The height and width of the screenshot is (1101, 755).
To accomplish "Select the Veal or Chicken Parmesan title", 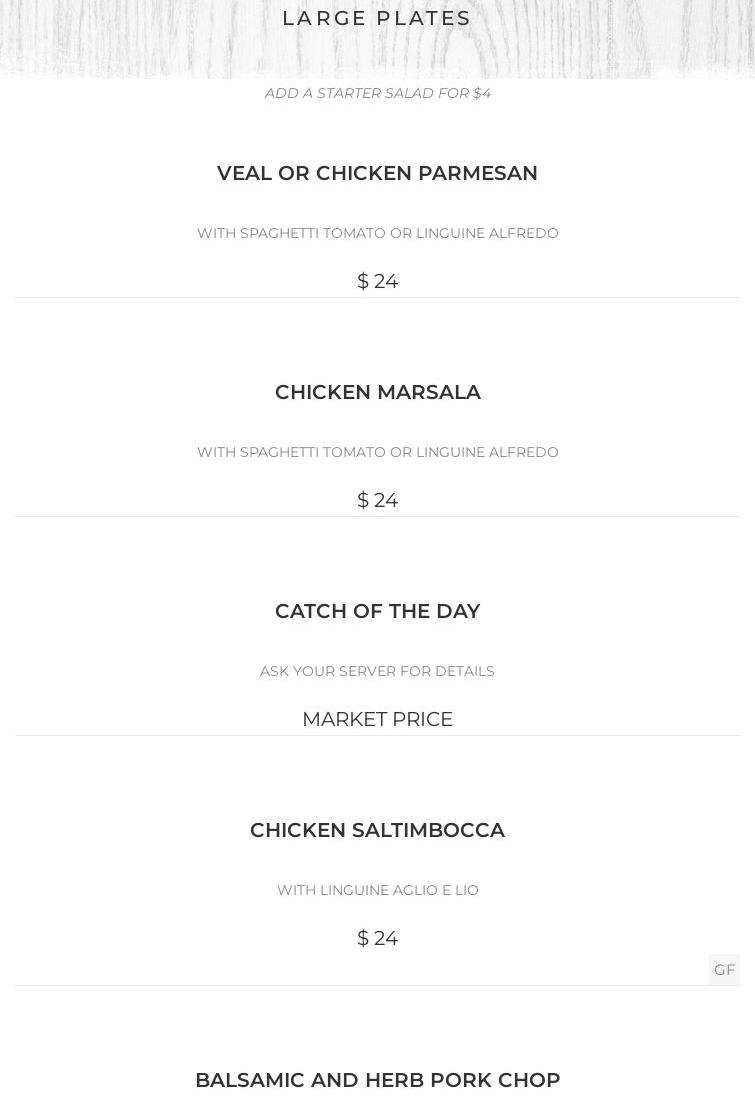I will [377, 173].
